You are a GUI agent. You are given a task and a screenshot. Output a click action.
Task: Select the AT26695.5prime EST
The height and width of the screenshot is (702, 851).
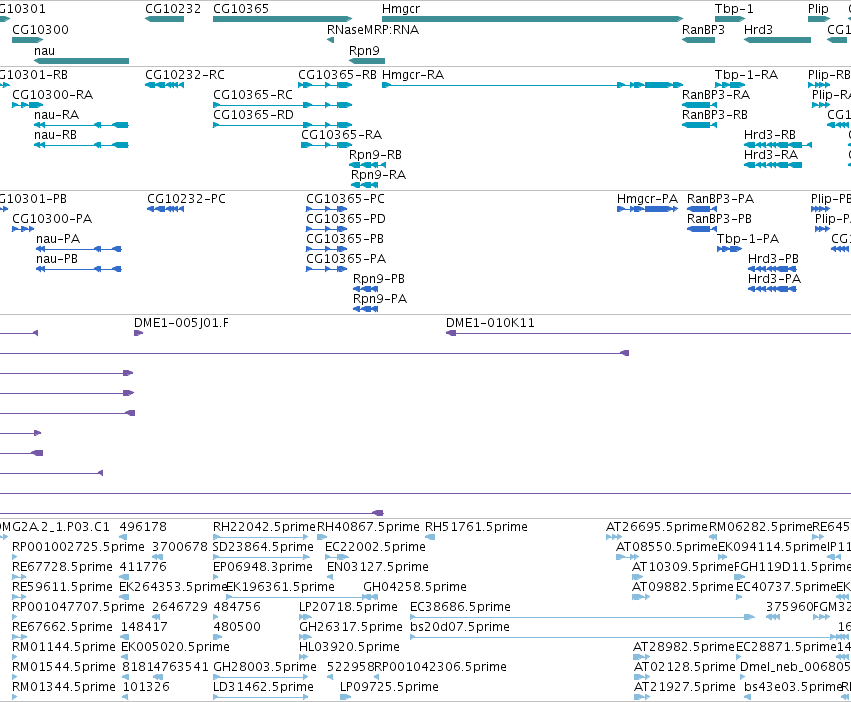[x=614, y=537]
